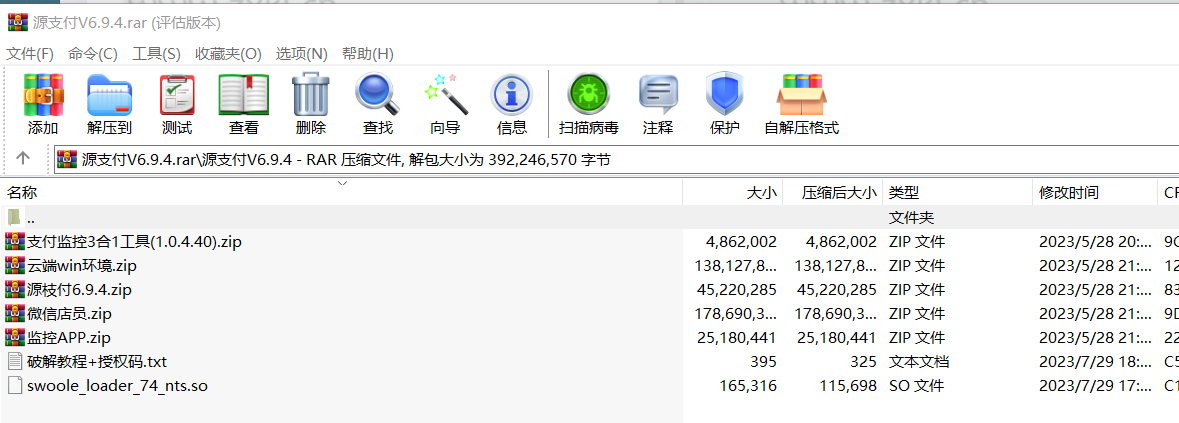The image size is (1179, 423).
Task: Sort by 修改时间 column header
Action: point(1095,193)
